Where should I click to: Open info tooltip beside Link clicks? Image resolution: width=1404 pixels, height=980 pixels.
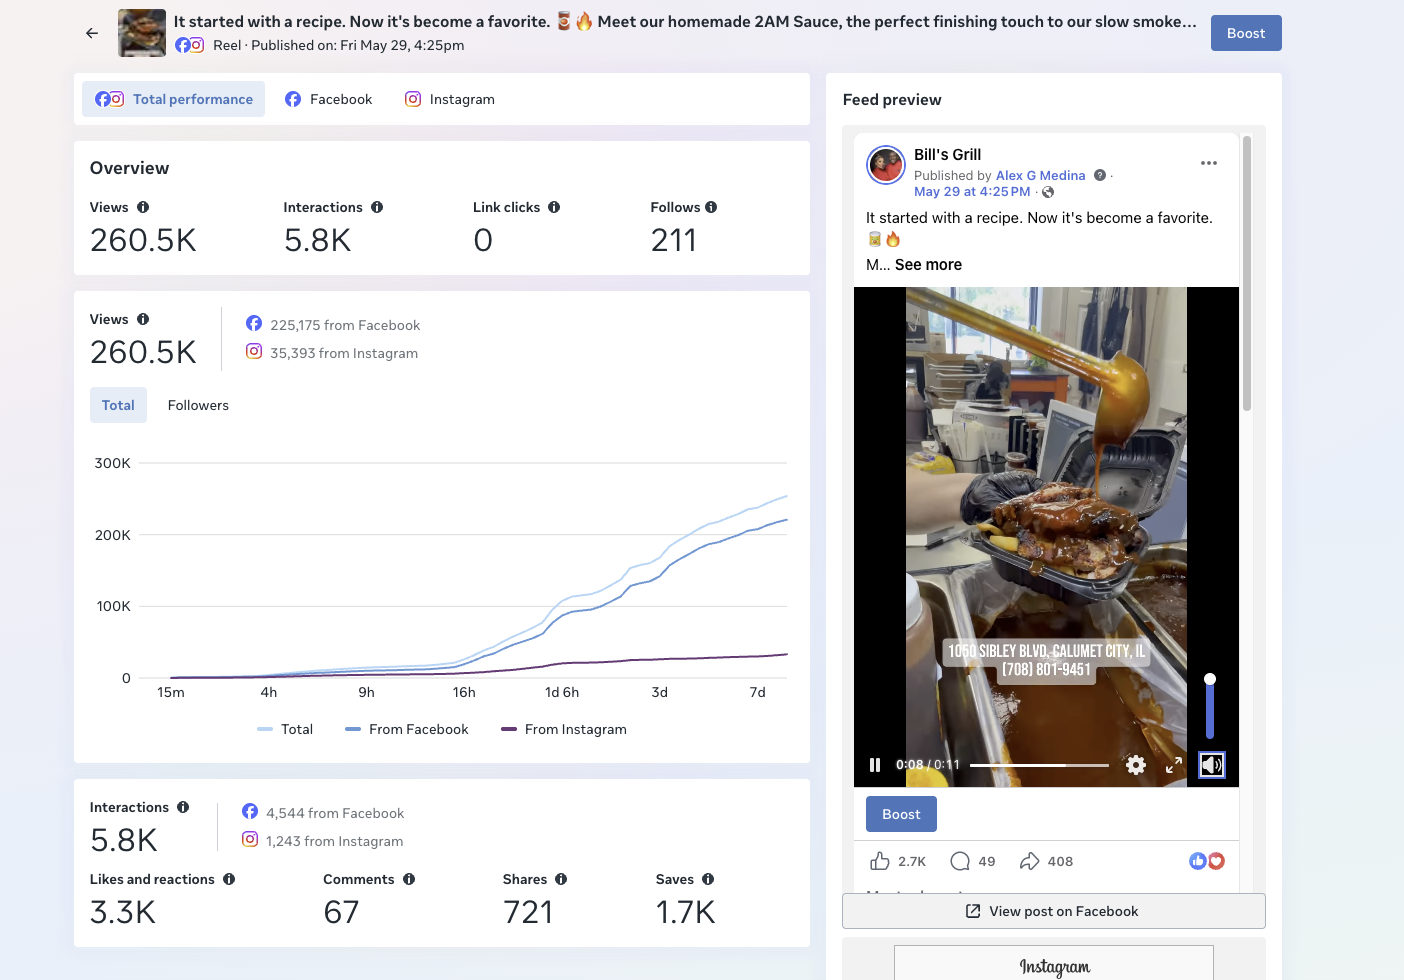point(554,207)
